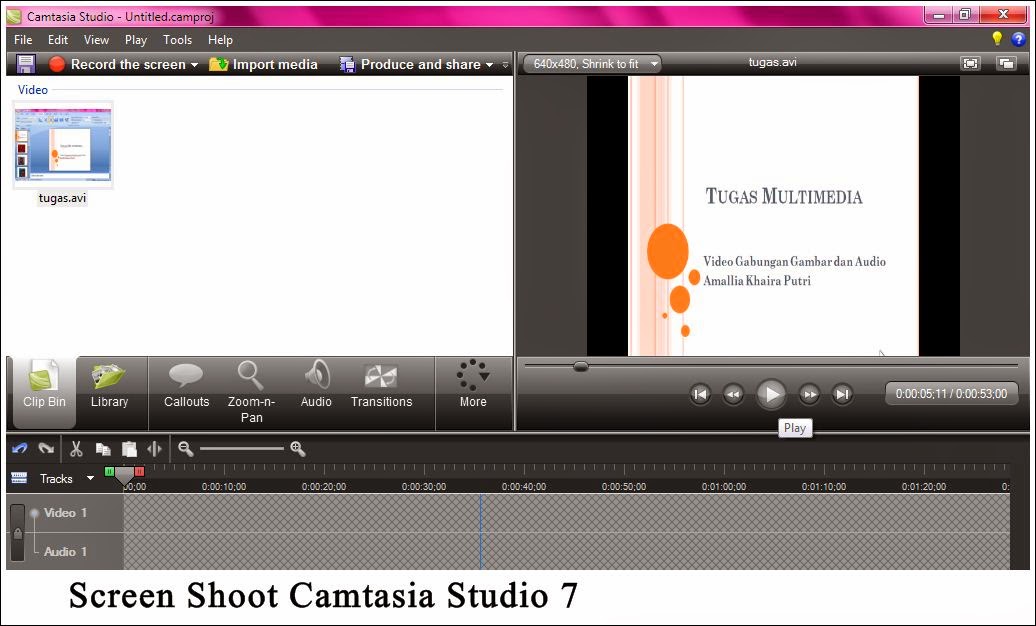Viewport: 1036px width, 626px height.
Task: Click the Copy icon on timeline toolbar
Action: 103,450
